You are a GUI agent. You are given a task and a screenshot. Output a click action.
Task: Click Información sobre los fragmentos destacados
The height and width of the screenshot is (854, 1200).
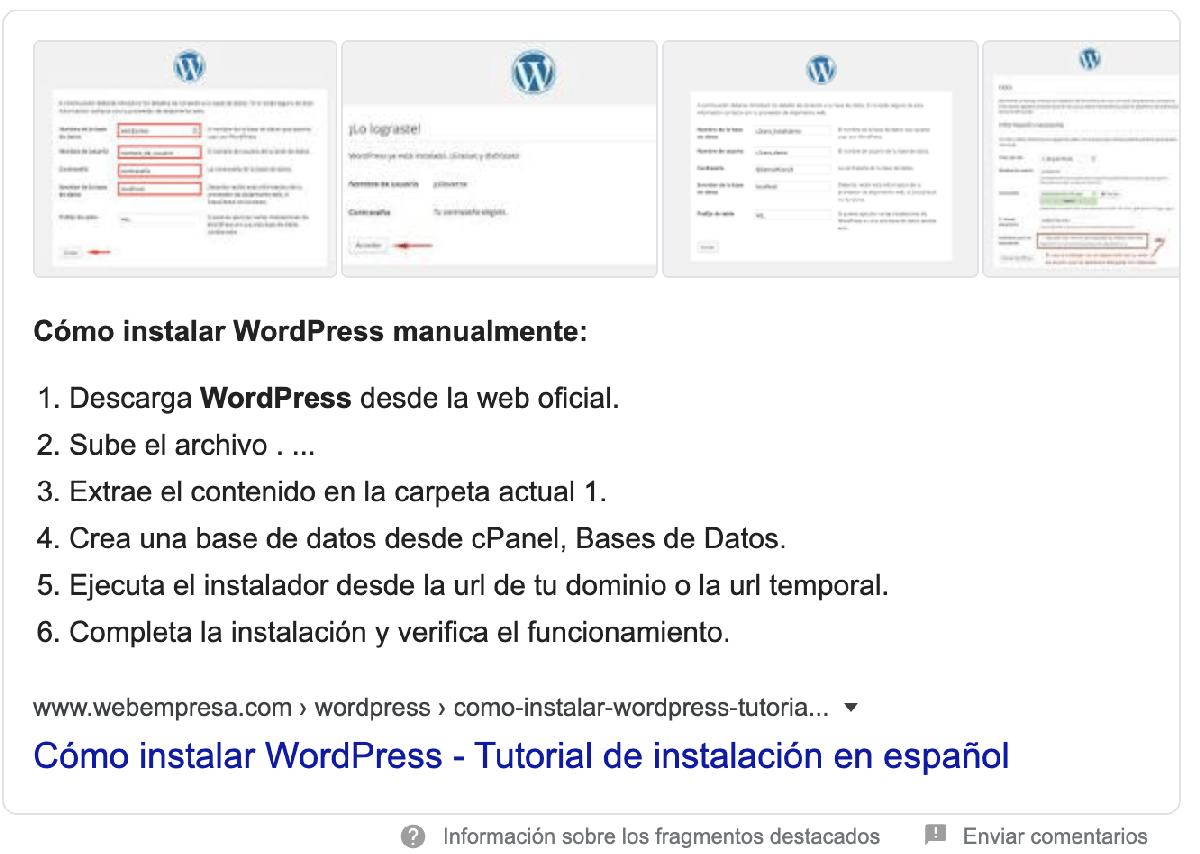point(658,836)
